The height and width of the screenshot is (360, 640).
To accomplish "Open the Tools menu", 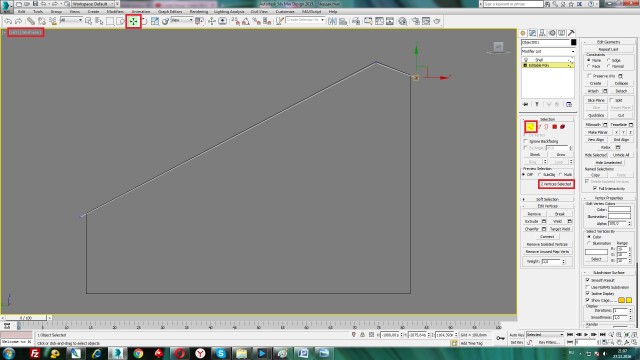I will coord(38,11).
